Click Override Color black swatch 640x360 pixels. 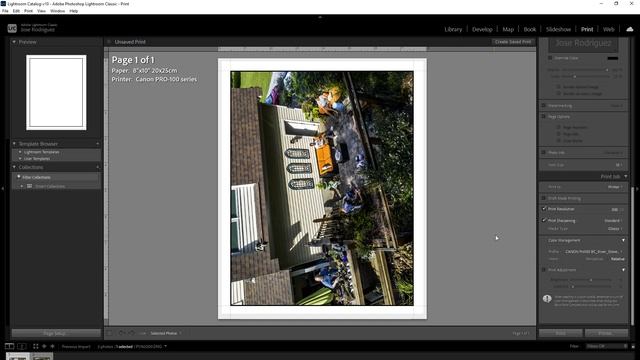click(613, 58)
